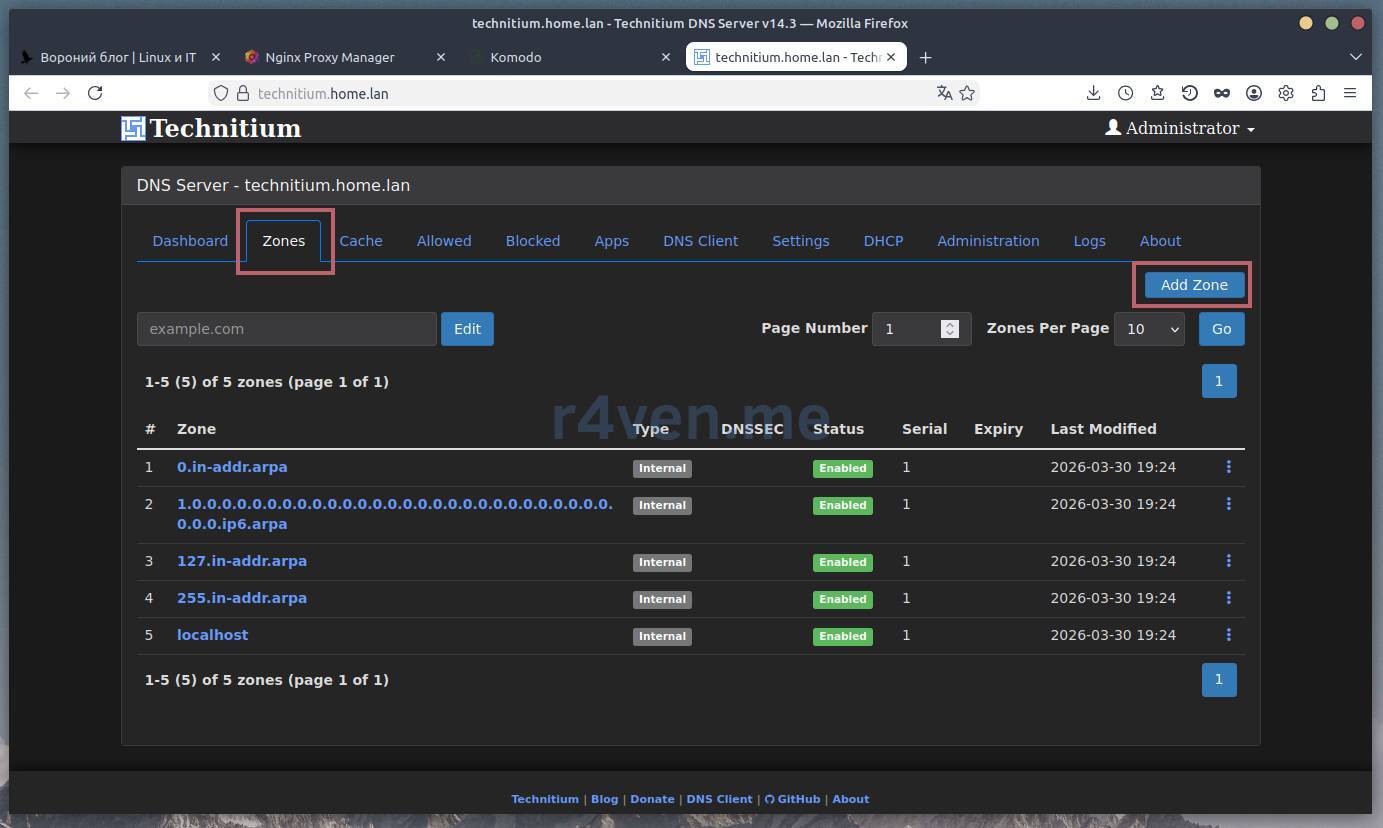Open Firefox downloads panel
The width and height of the screenshot is (1383, 828).
tap(1093, 93)
